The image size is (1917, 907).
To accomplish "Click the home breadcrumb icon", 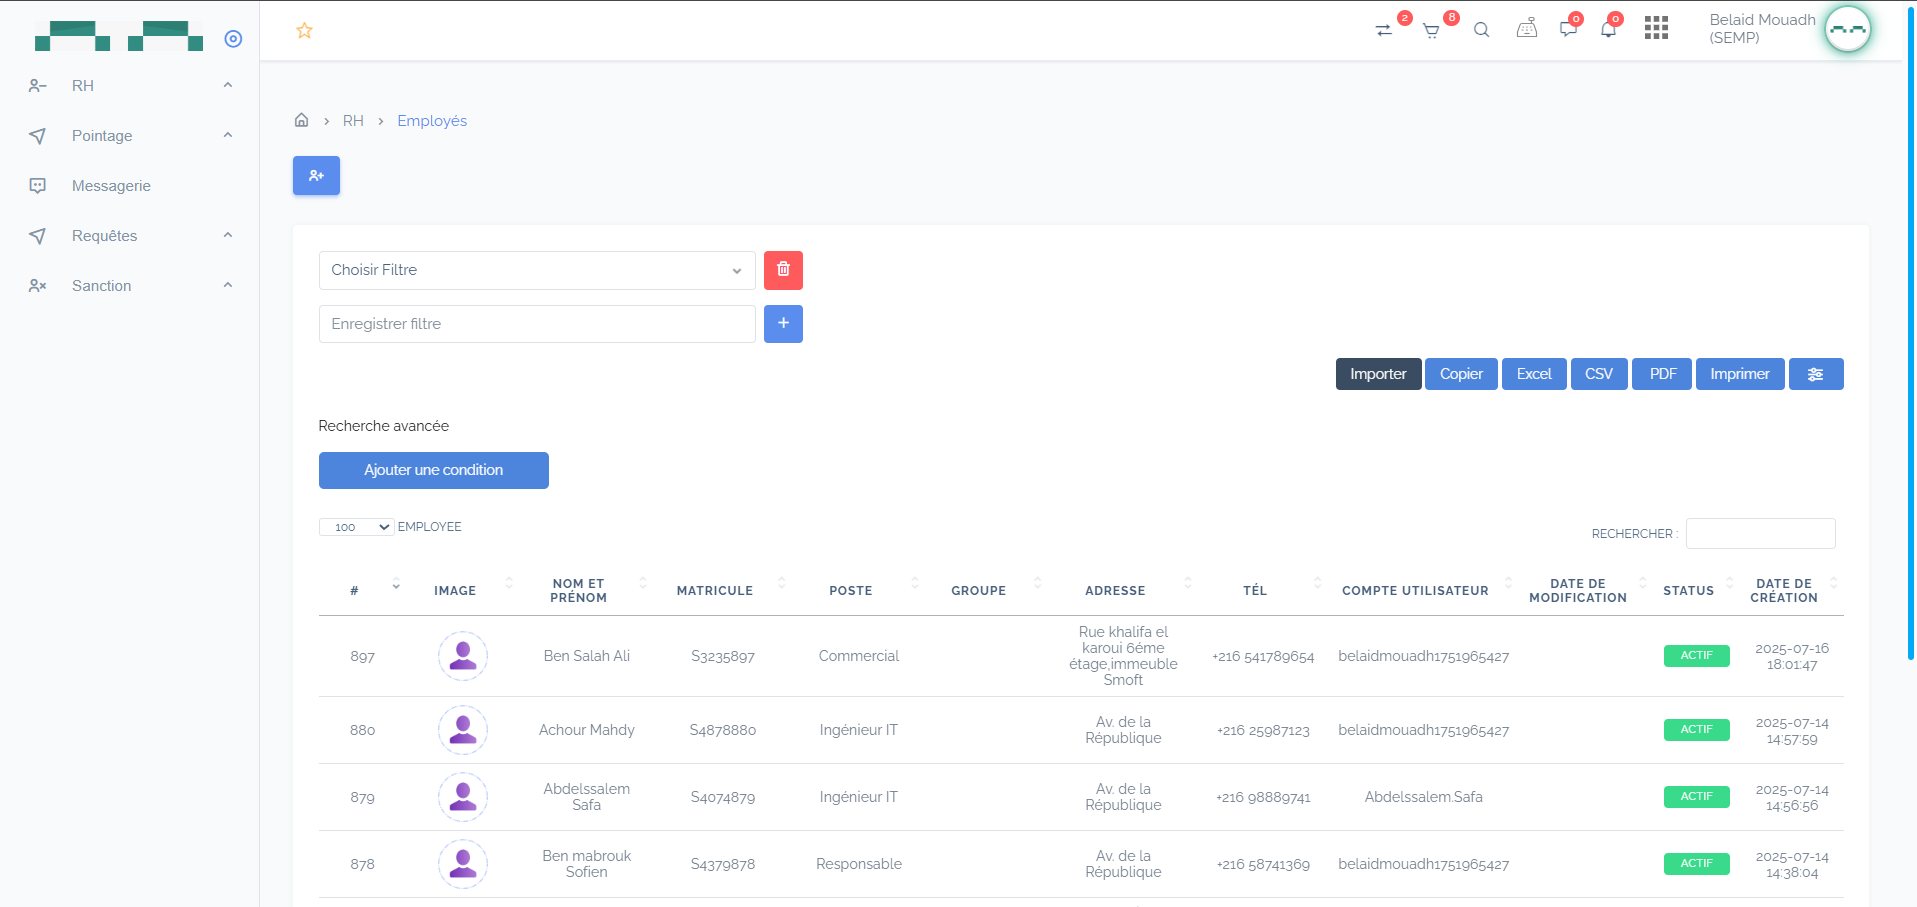I will click(301, 120).
